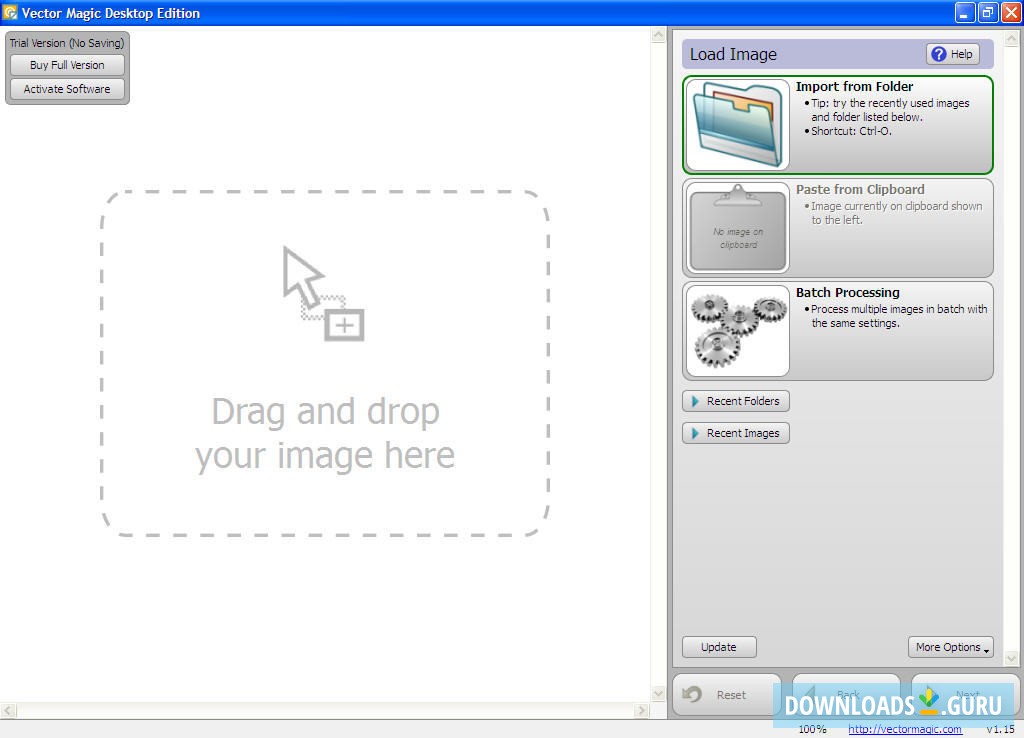Expand the Recent Images list
Image resolution: width=1024 pixels, height=738 pixels.
[x=735, y=433]
